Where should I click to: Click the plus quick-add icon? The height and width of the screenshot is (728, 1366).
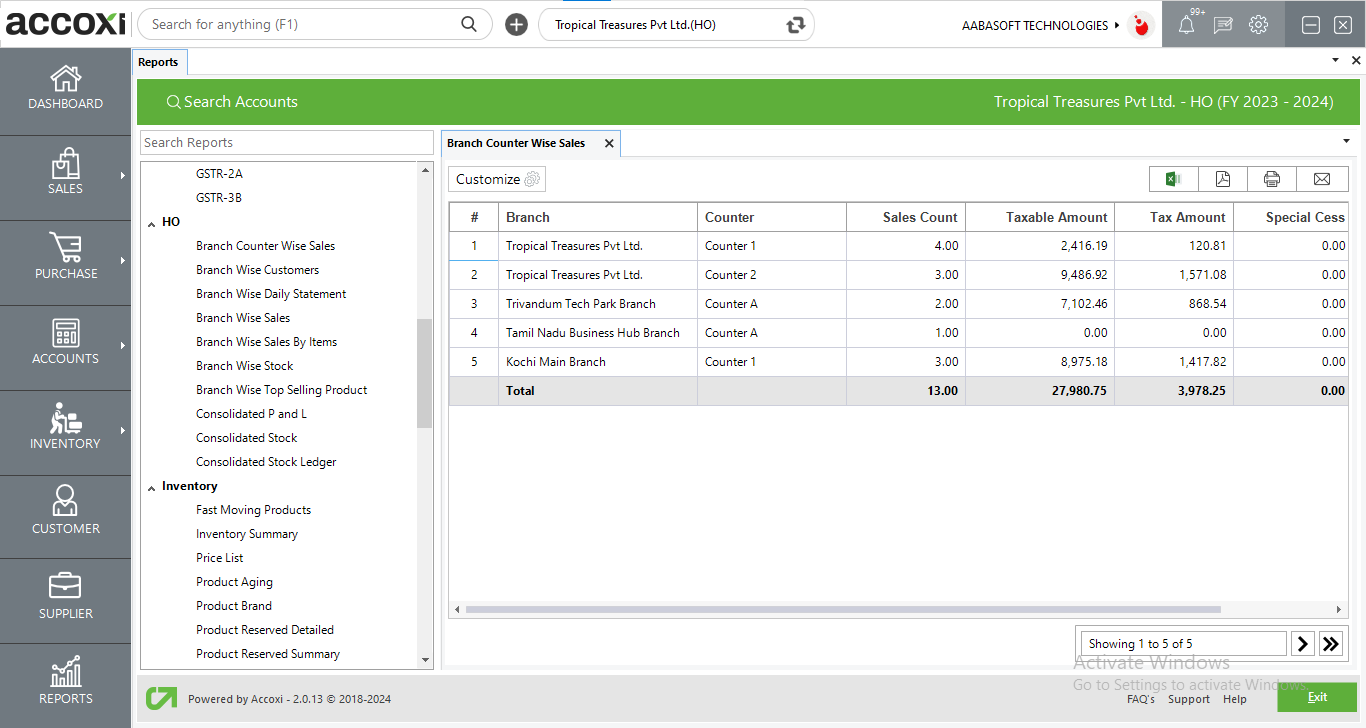(516, 25)
